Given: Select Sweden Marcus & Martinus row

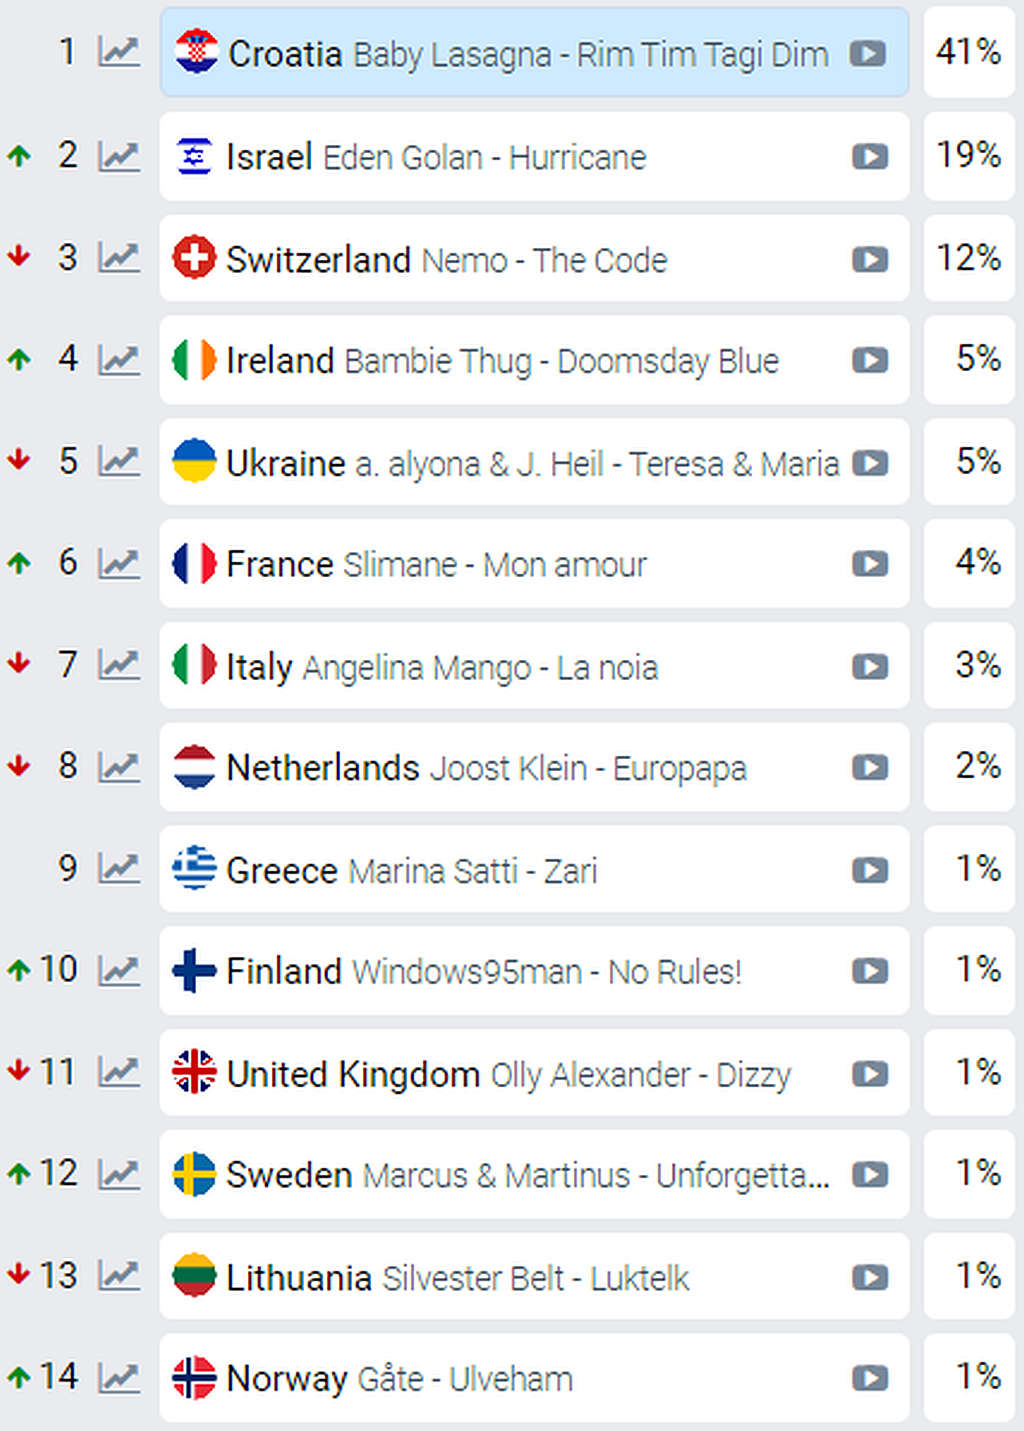Looking at the screenshot, I should 534,1174.
